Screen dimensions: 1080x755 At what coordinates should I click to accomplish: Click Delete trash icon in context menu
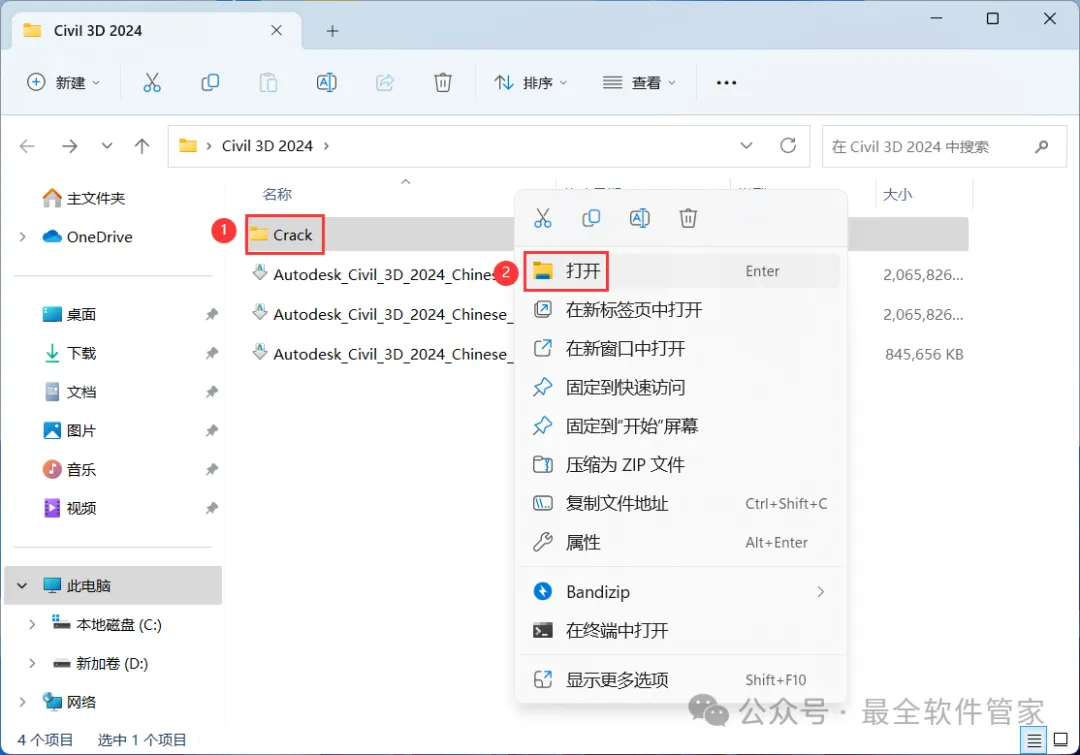(688, 218)
